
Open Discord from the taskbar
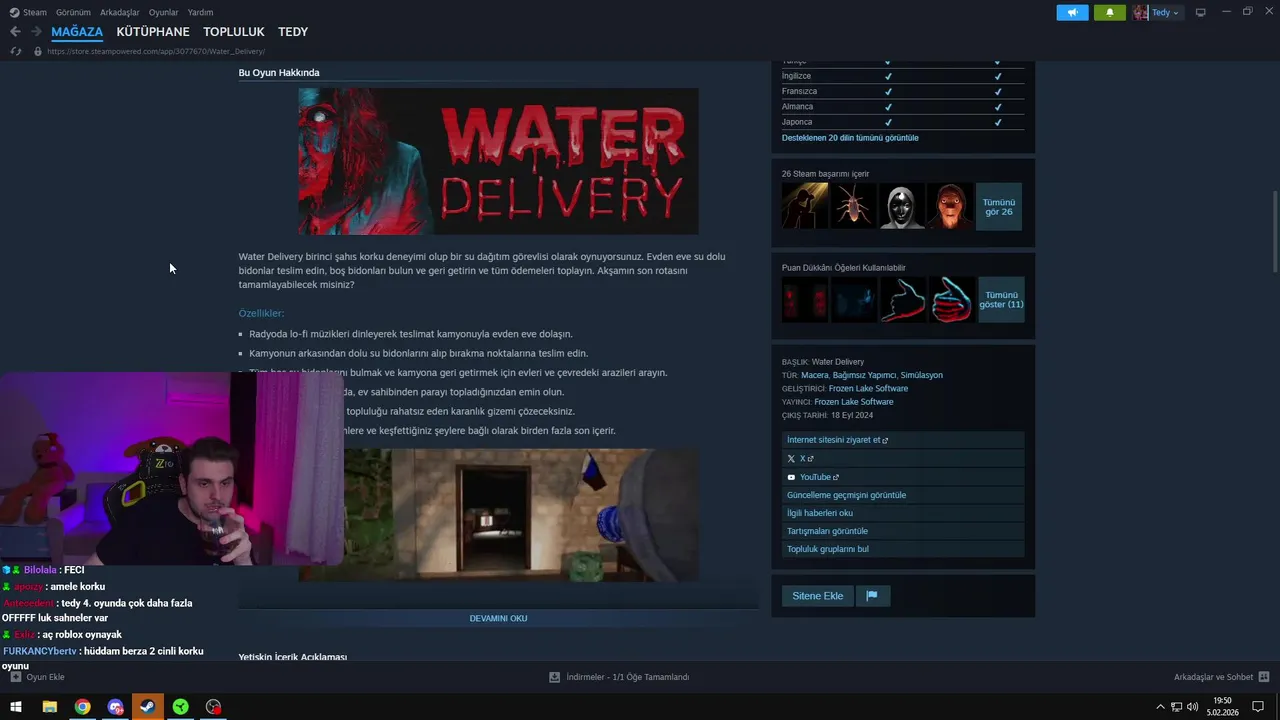115,707
